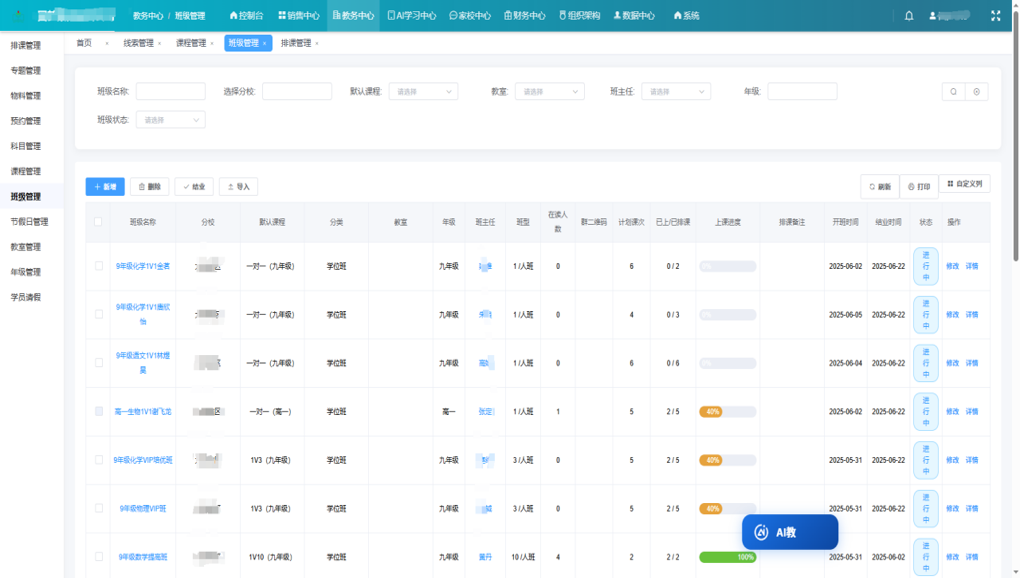Open the 默认课程 filter dropdown

[x=423, y=92]
